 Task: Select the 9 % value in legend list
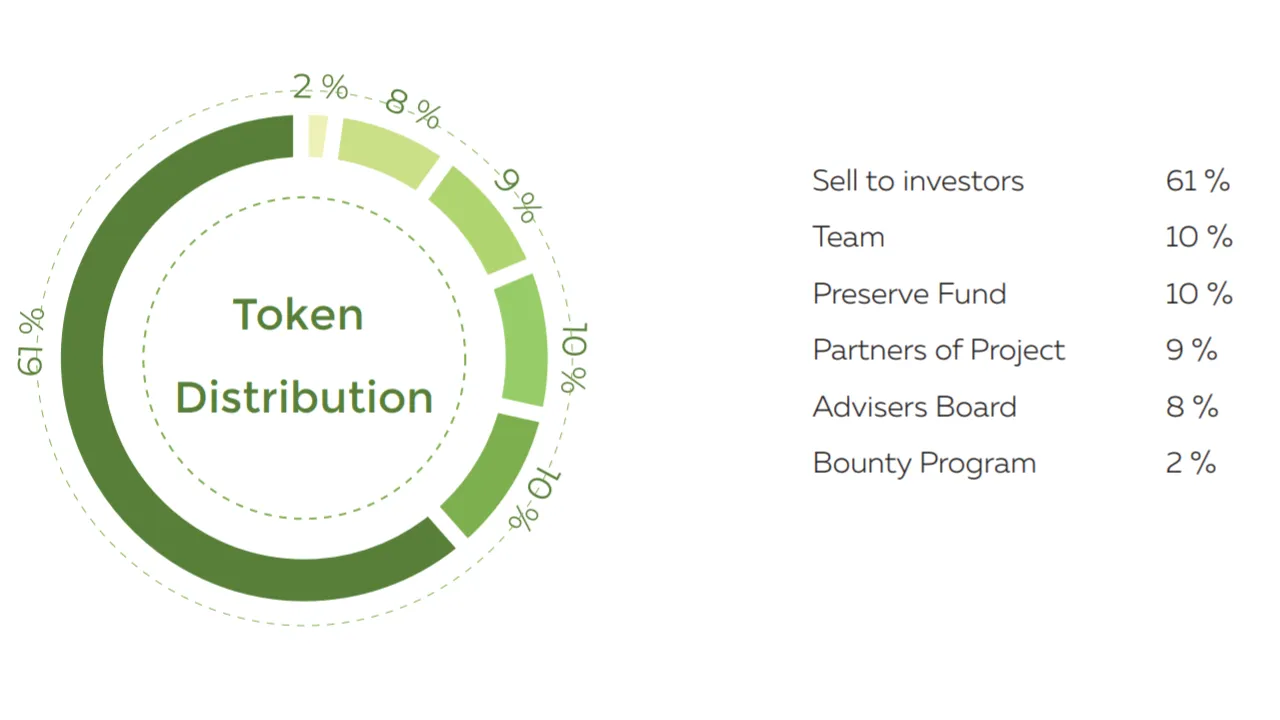(1192, 350)
